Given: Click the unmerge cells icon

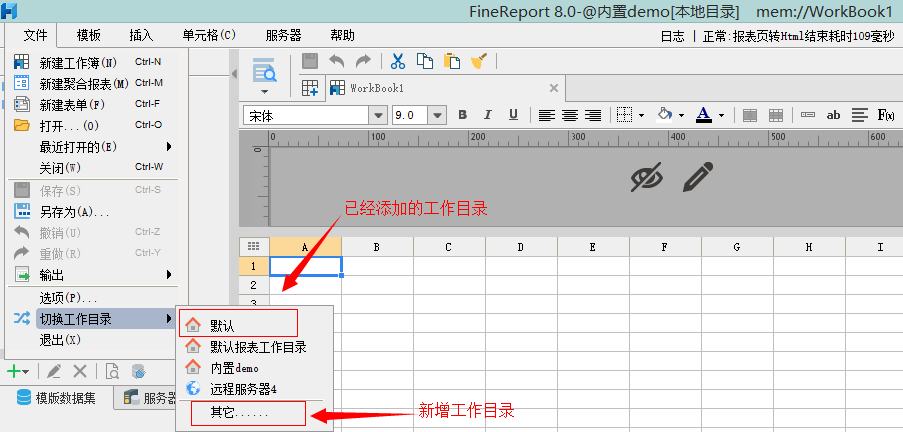Looking at the screenshot, I should coord(776,115).
